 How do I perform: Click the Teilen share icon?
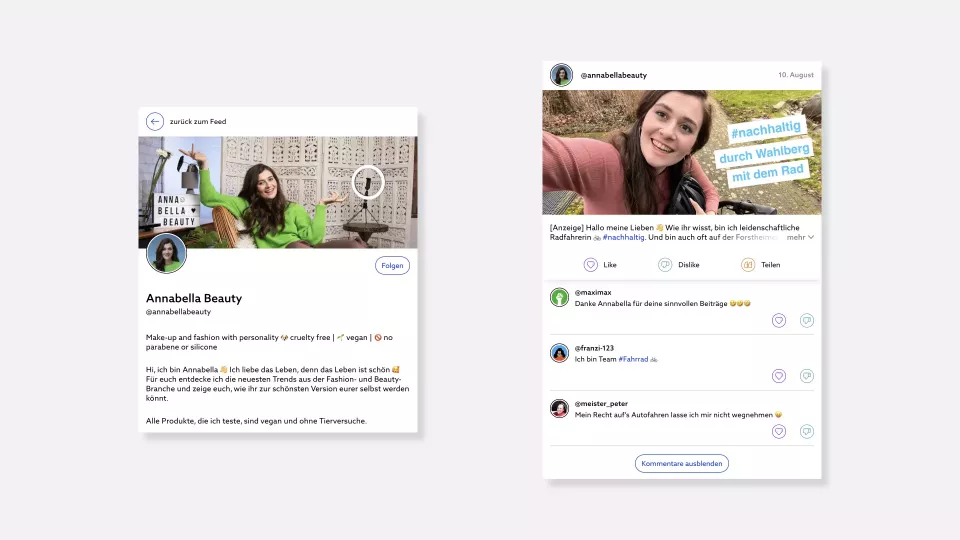[x=748, y=265]
